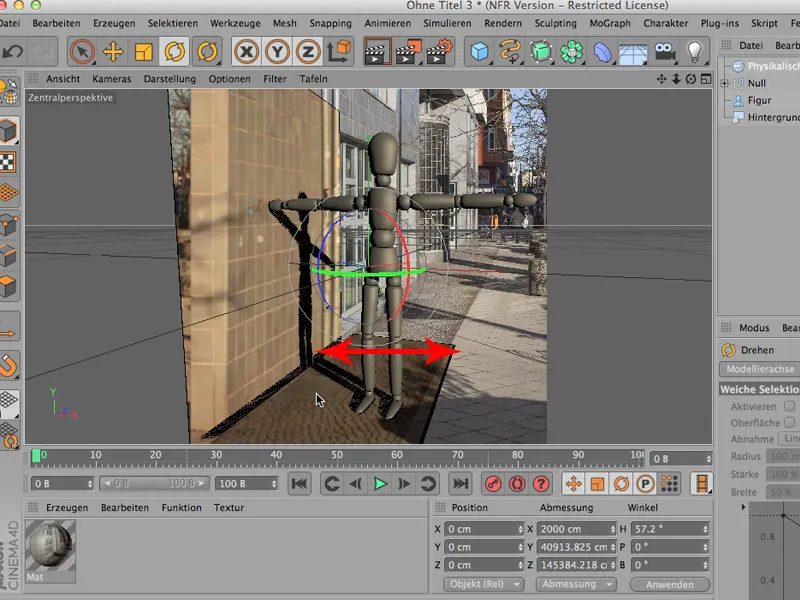Open the Simulieren menu
This screenshot has height=600, width=800.
point(447,23)
